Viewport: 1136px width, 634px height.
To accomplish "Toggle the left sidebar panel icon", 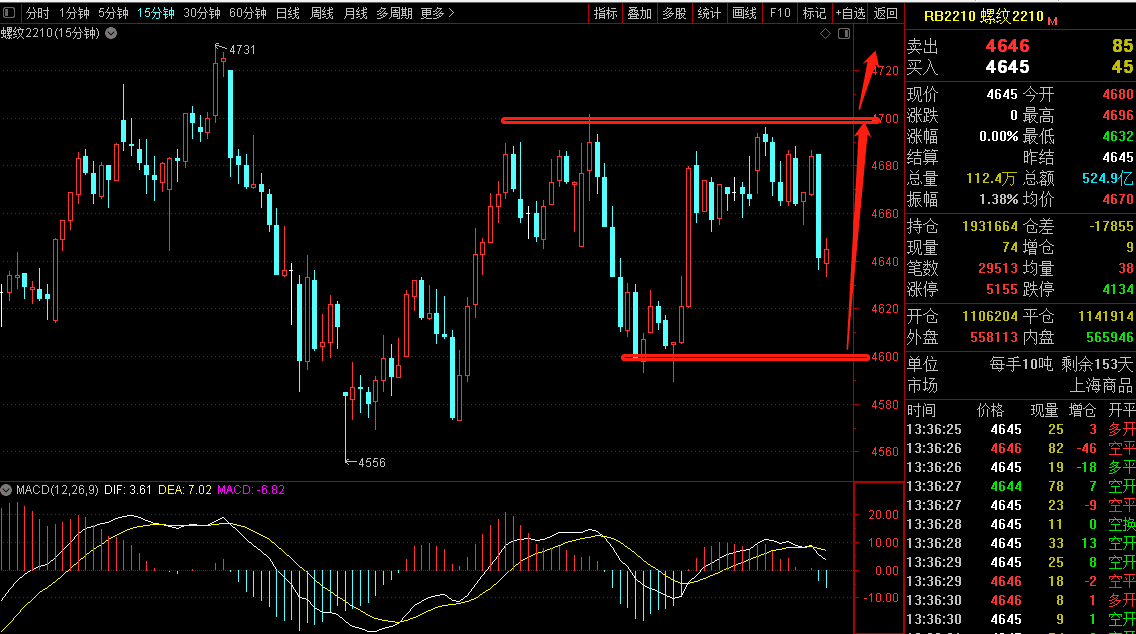I will point(9,13).
